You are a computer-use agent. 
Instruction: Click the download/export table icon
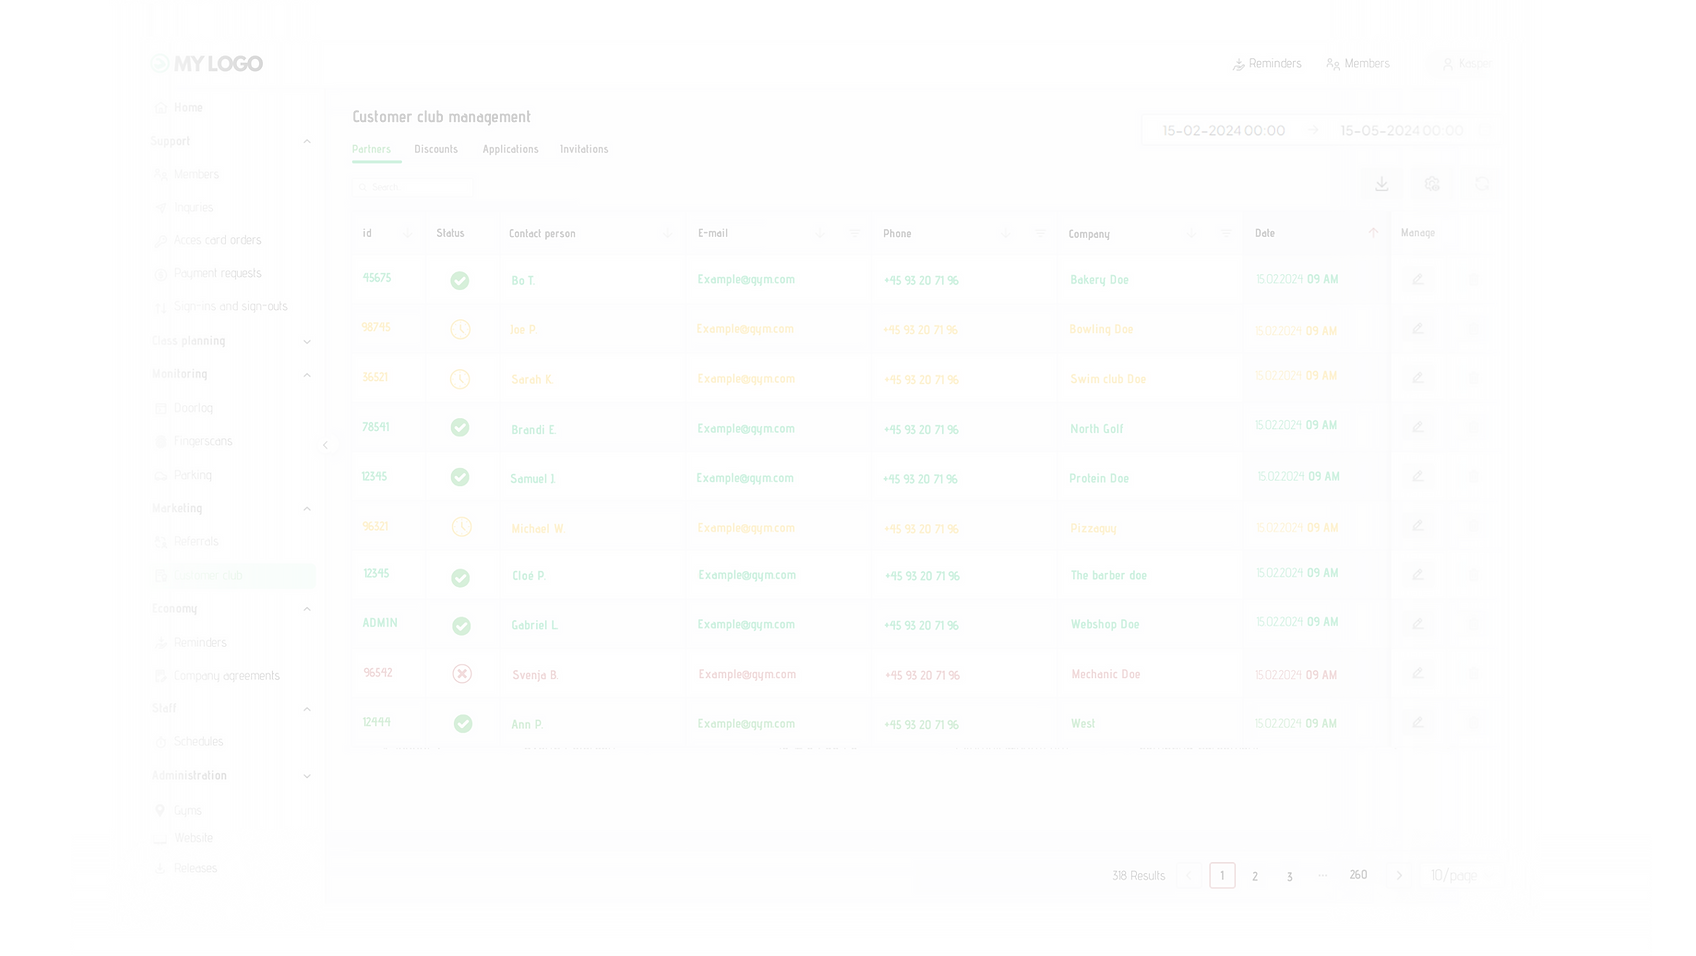(x=1381, y=184)
